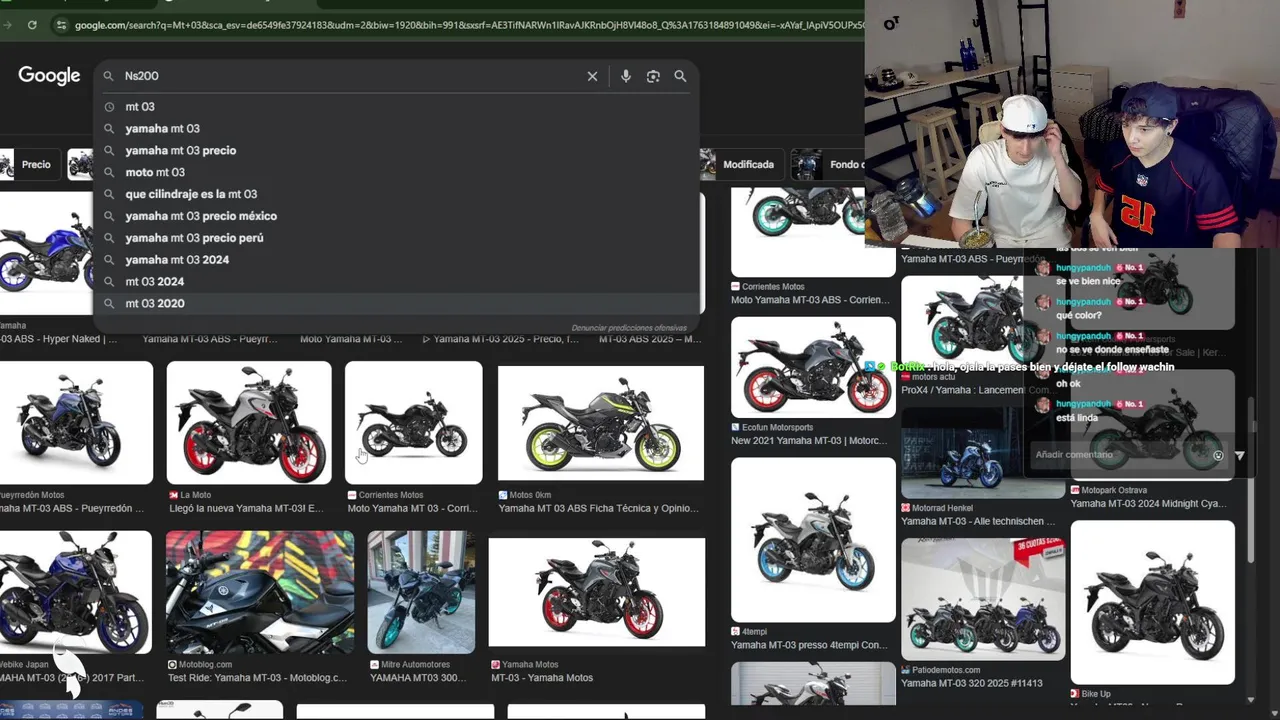Open Motorrad Henkel Yamaha MT-03 image
The height and width of the screenshot is (720, 1280).
[983, 452]
